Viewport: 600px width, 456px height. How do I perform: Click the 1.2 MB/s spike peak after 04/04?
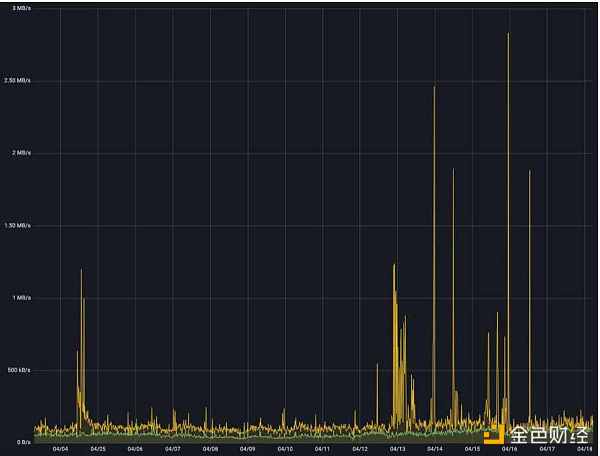(x=81, y=270)
